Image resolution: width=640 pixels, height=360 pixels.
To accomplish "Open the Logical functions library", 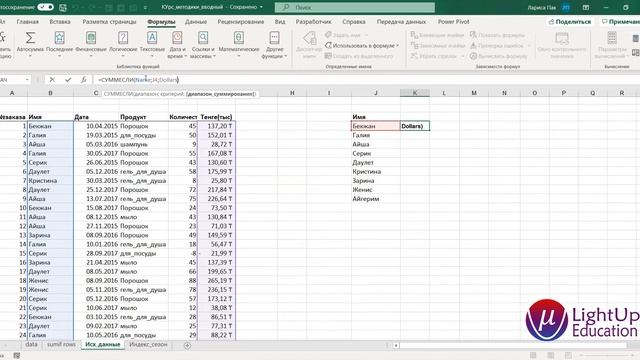I will coord(123,38).
